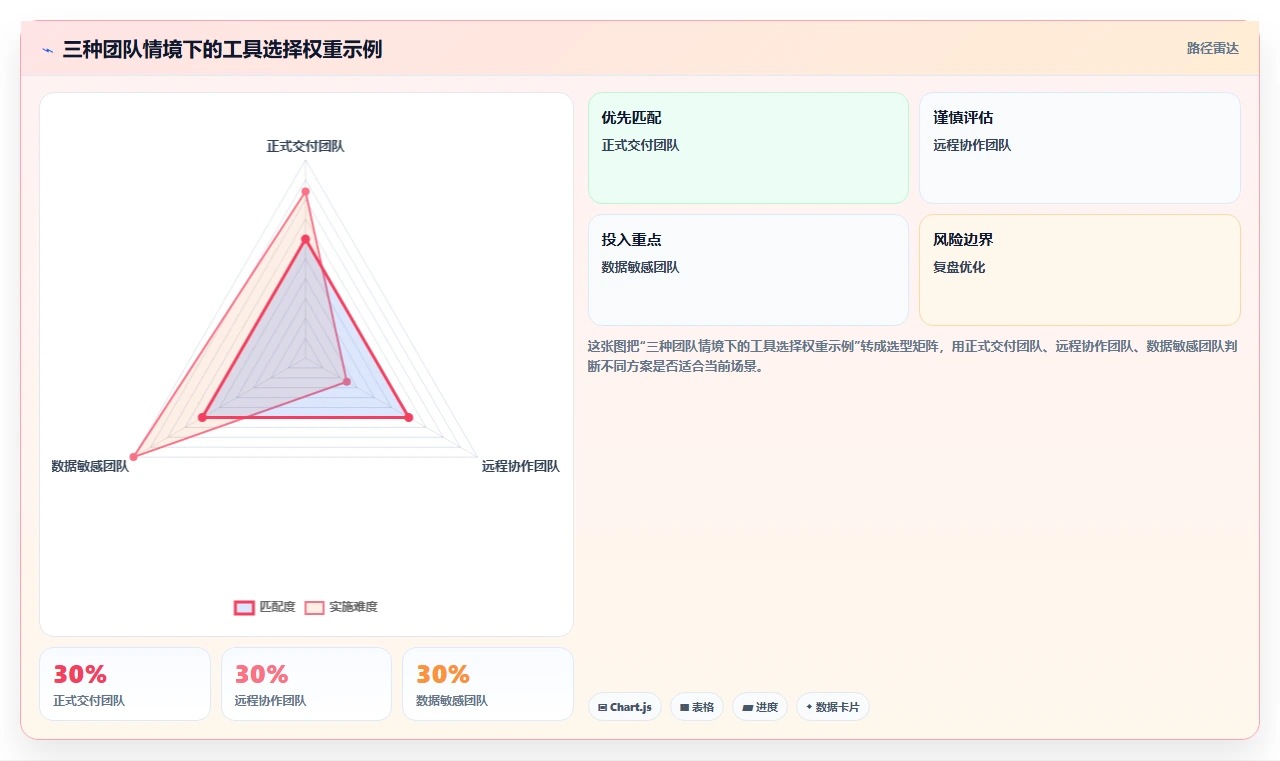Click the 进度 tag icon
This screenshot has height=761, width=1280.
pos(747,707)
